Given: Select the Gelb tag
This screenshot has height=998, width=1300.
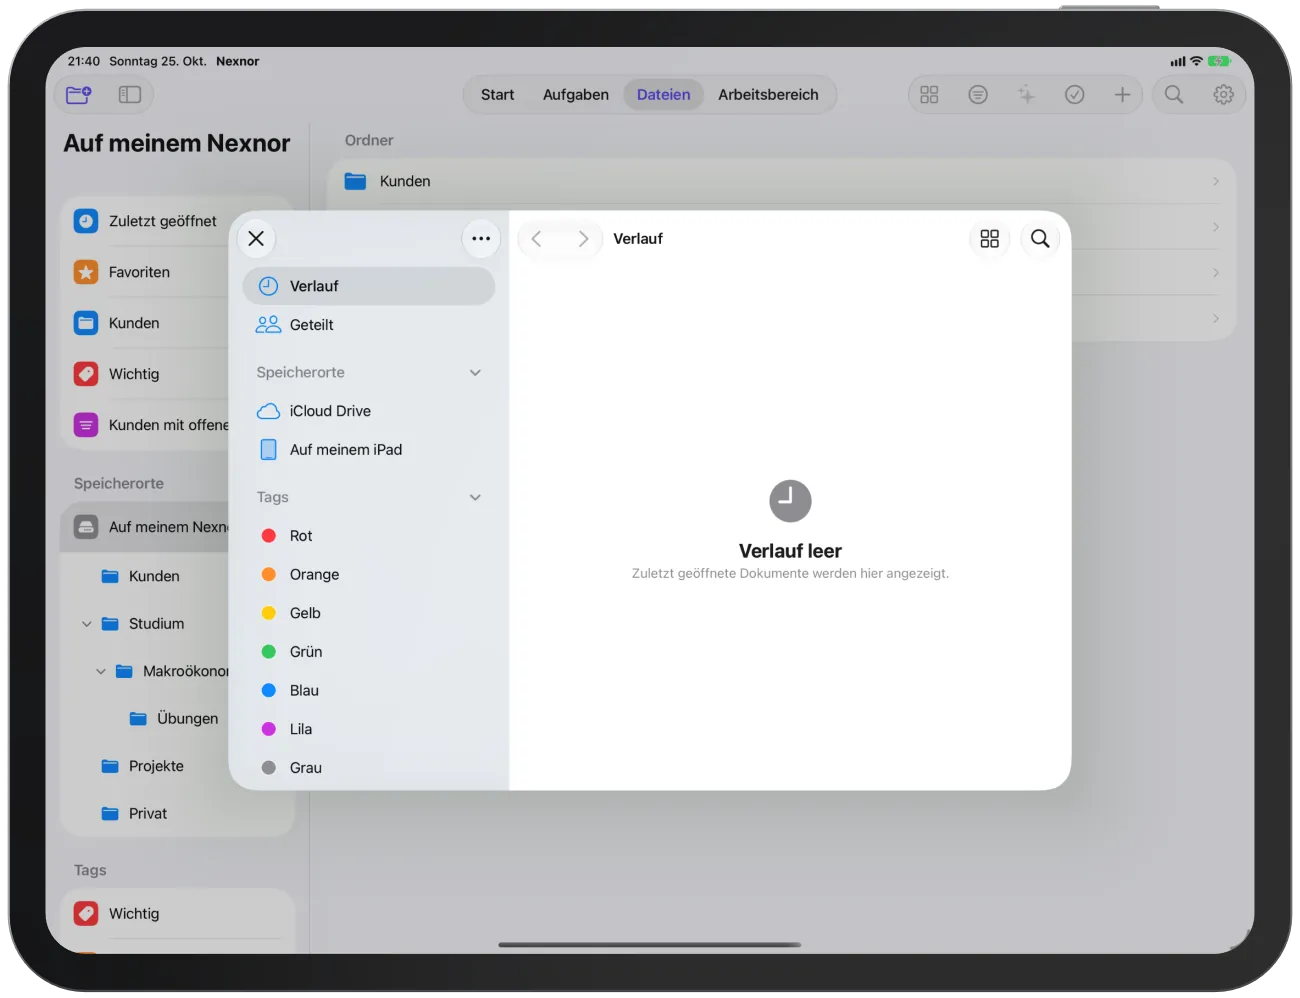Looking at the screenshot, I should coord(369,613).
